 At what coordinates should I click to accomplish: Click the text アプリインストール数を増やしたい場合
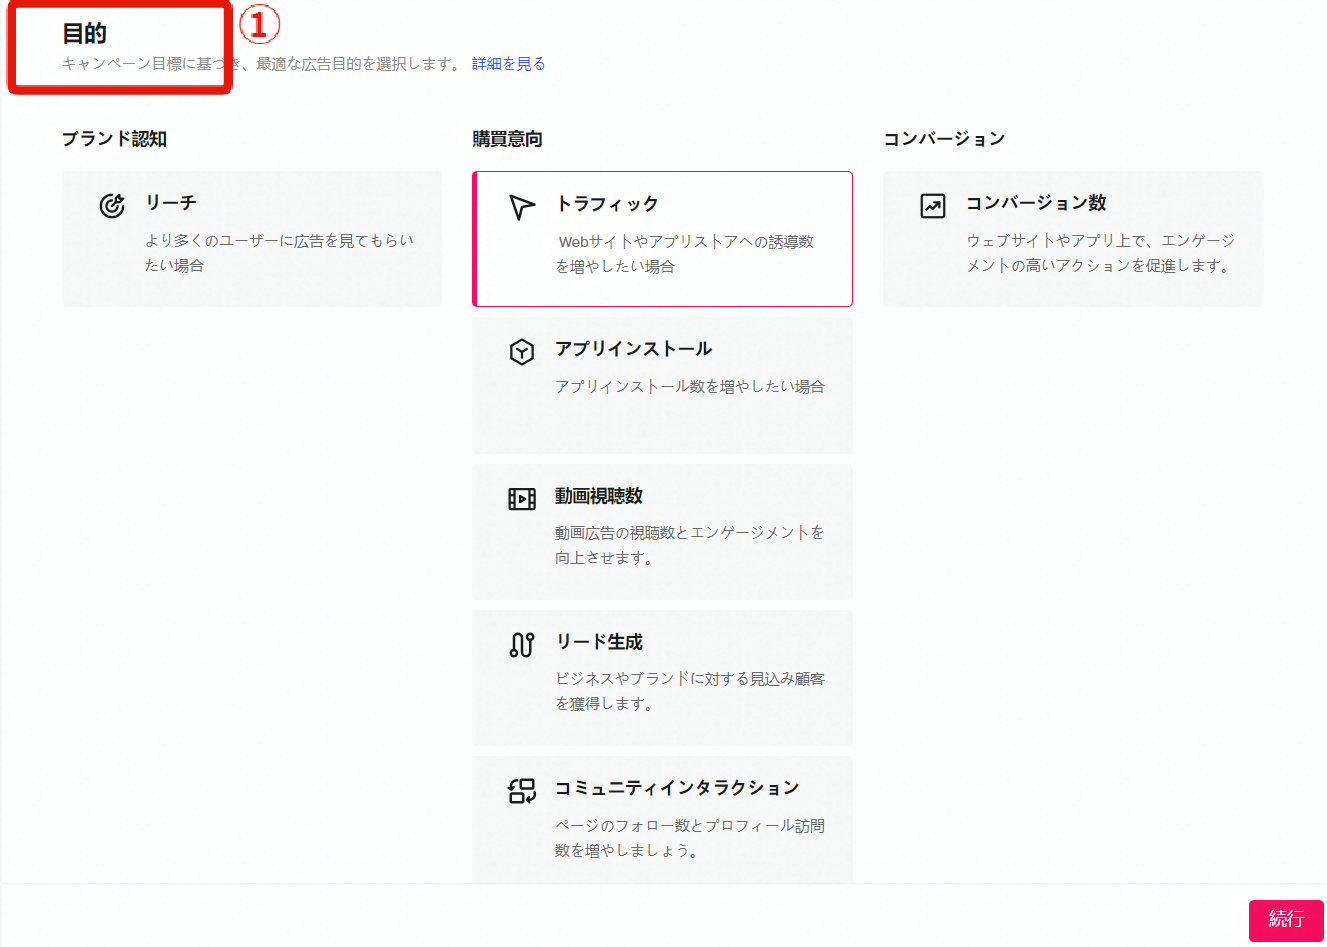pos(690,386)
